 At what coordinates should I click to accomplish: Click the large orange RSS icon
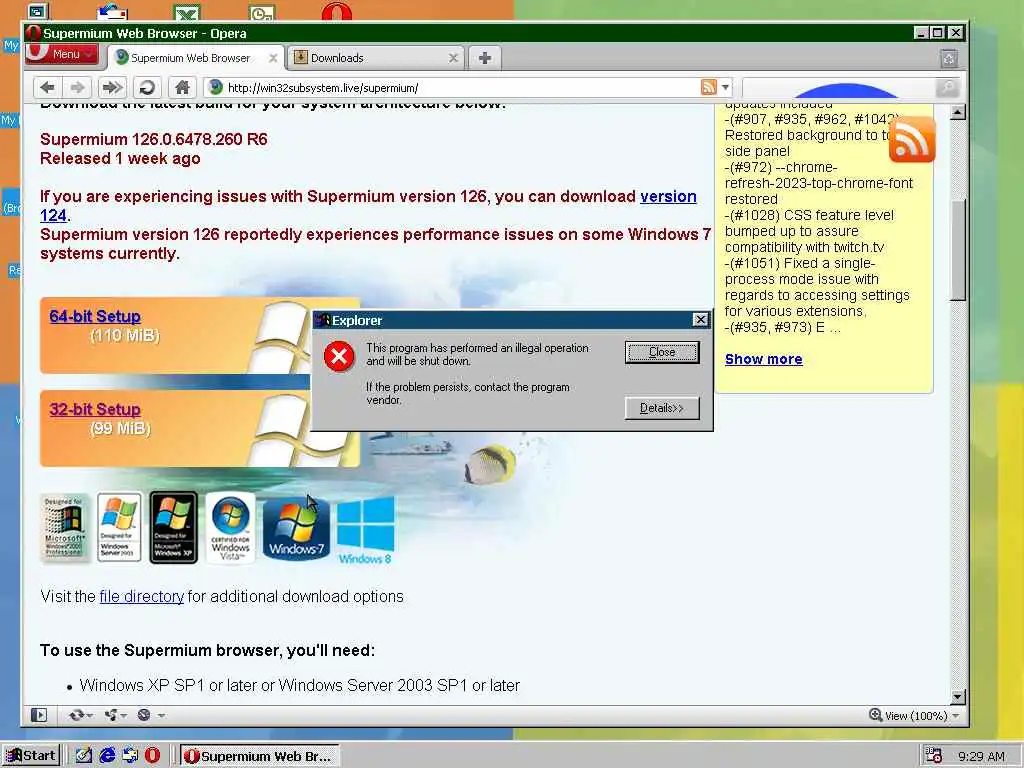pos(912,139)
